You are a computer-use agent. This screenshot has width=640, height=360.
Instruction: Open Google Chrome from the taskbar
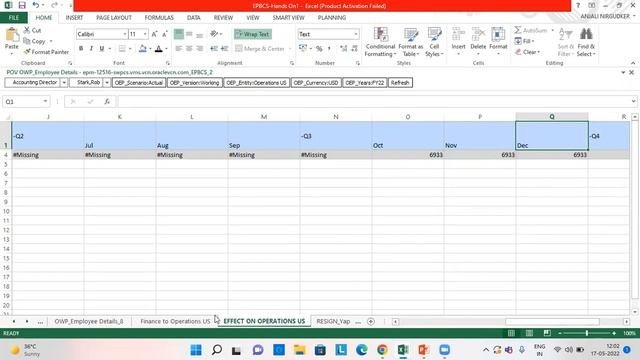tap(382, 350)
